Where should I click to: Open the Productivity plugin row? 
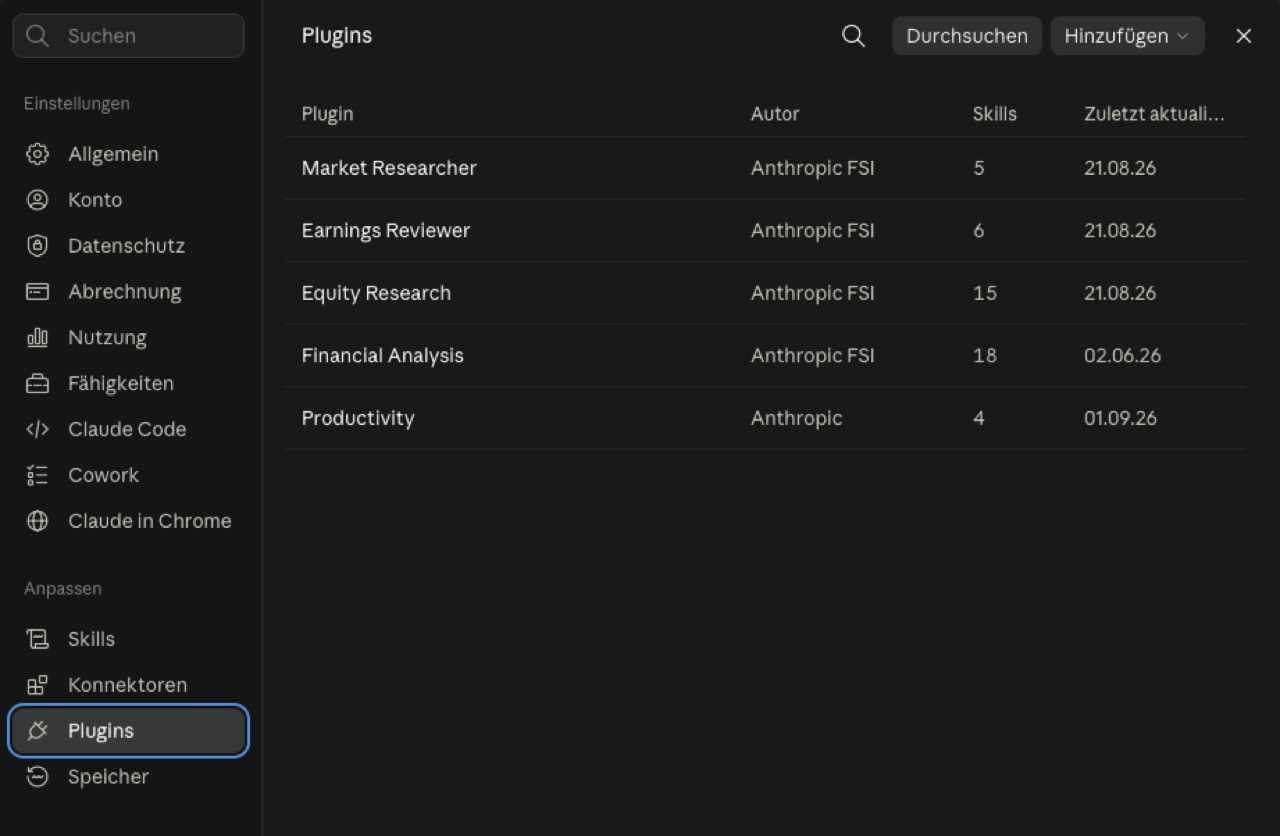point(765,418)
